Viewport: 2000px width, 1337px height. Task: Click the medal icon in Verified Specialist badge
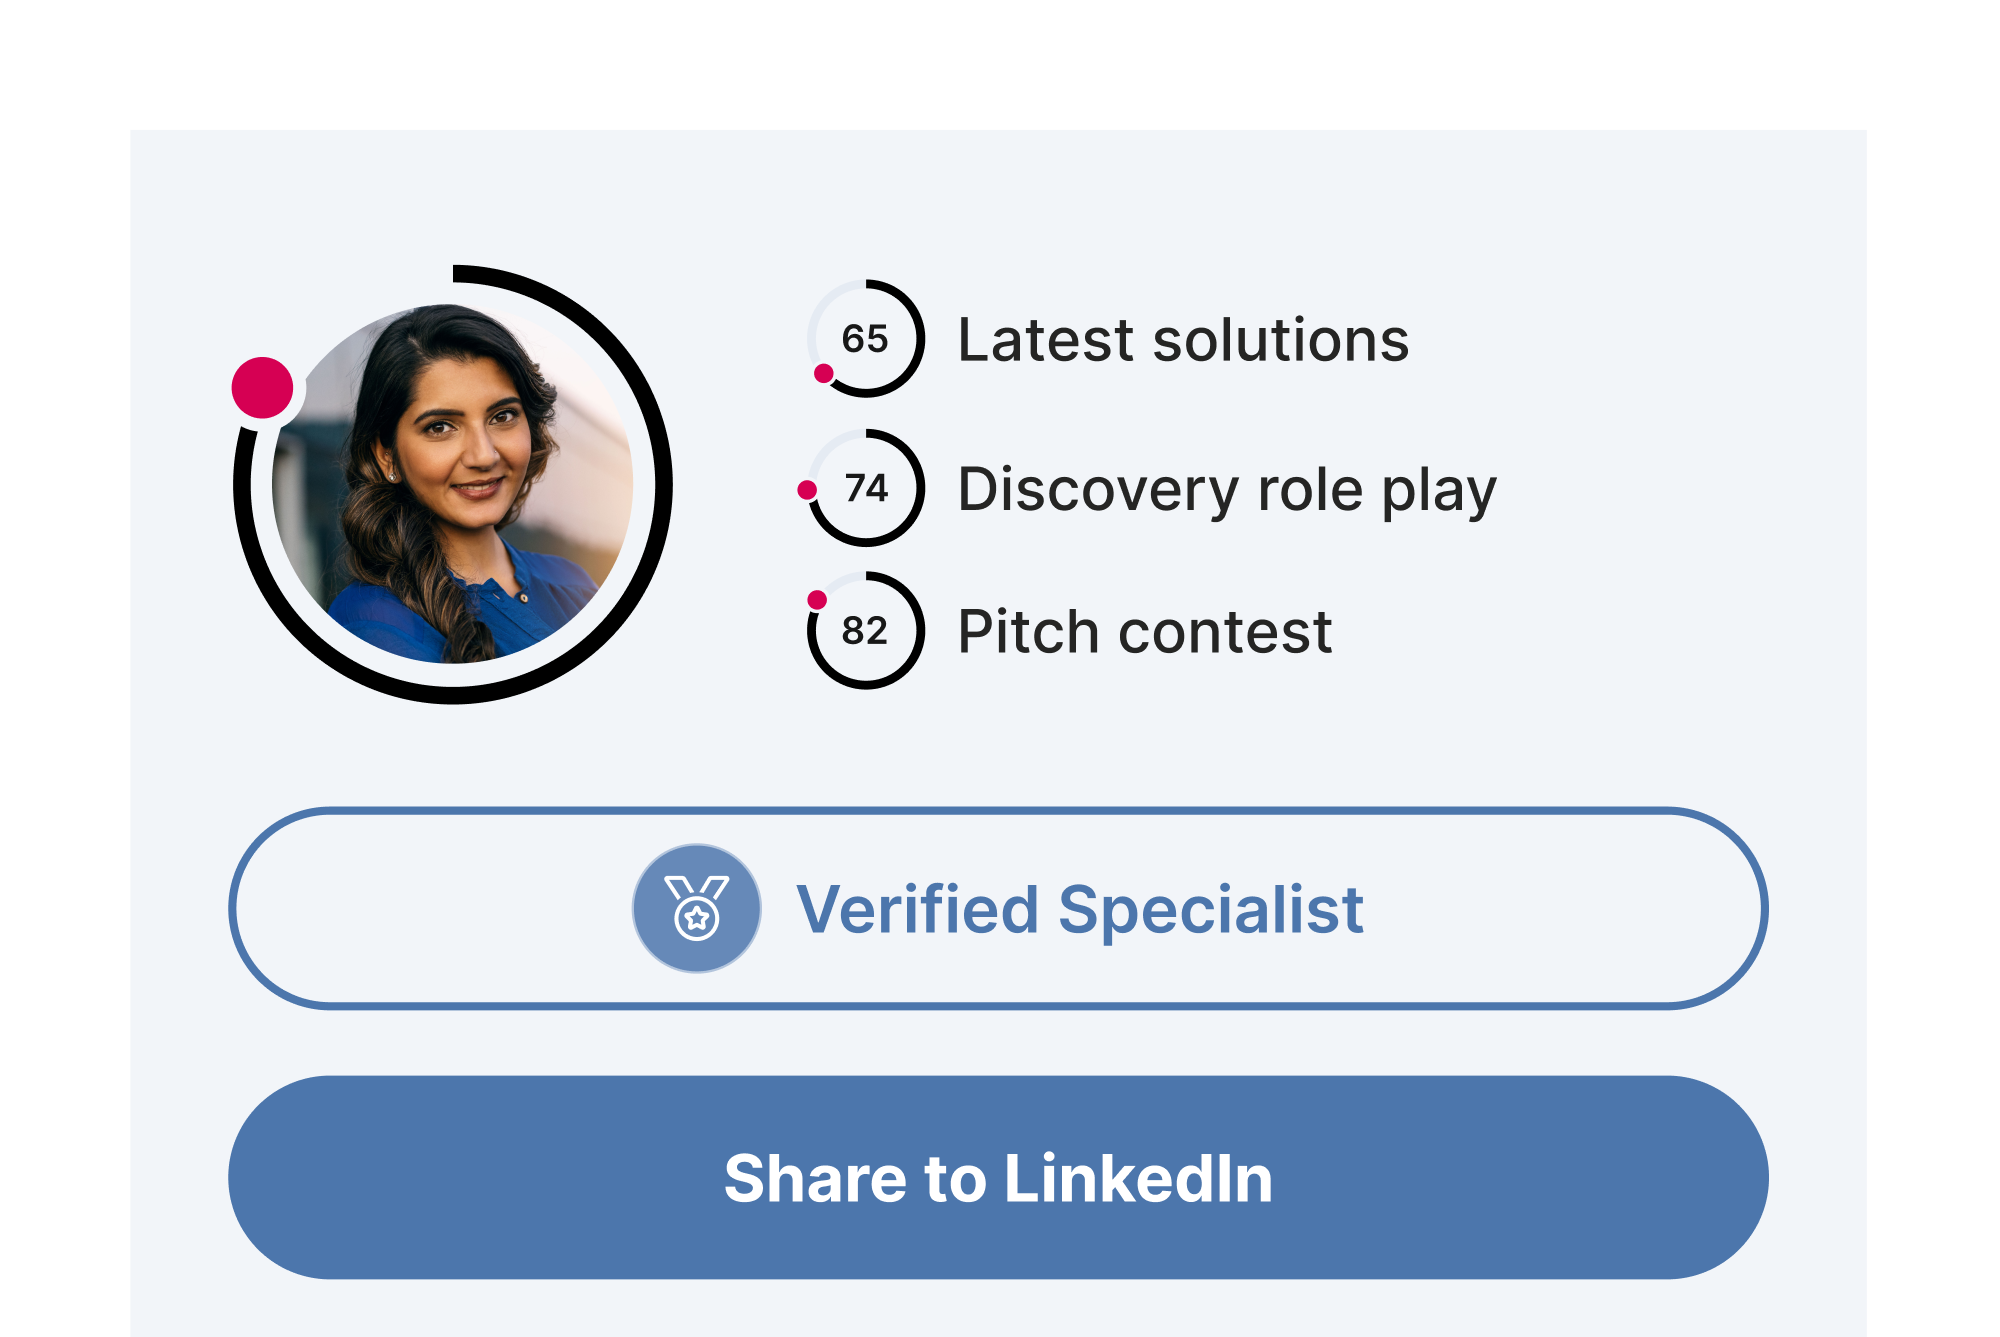coord(697,908)
